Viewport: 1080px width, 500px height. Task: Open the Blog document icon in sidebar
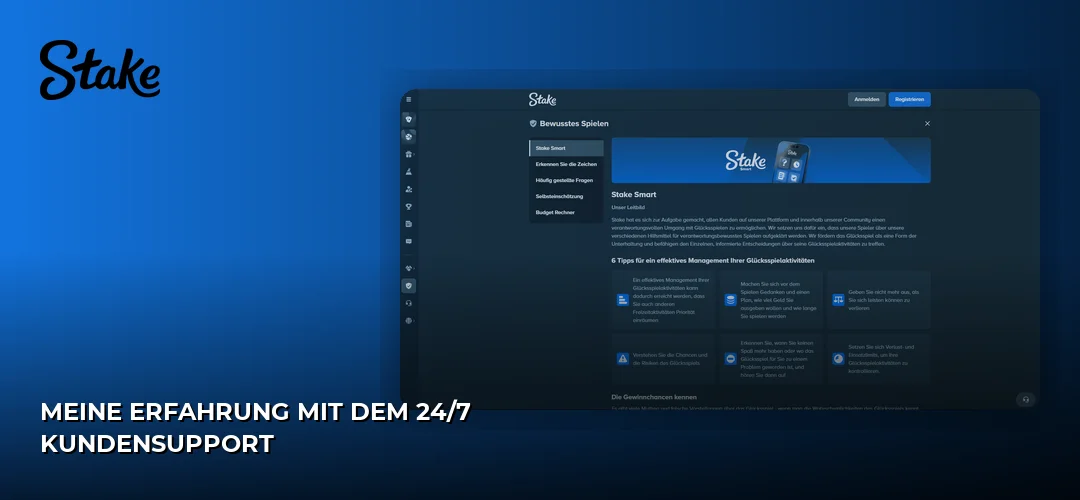408,224
